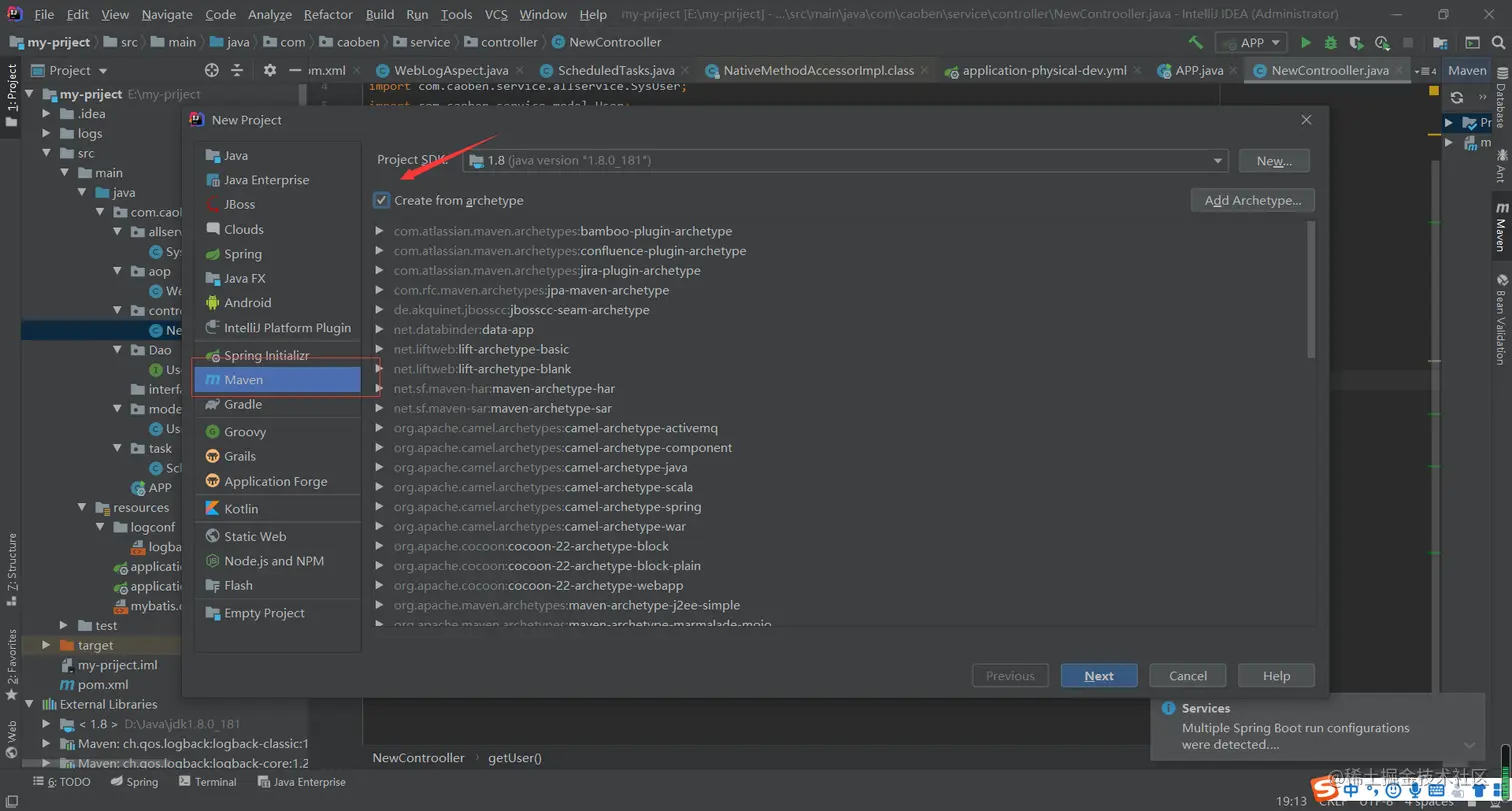Open the Refactor menu
The image size is (1512, 811).
[328, 14]
